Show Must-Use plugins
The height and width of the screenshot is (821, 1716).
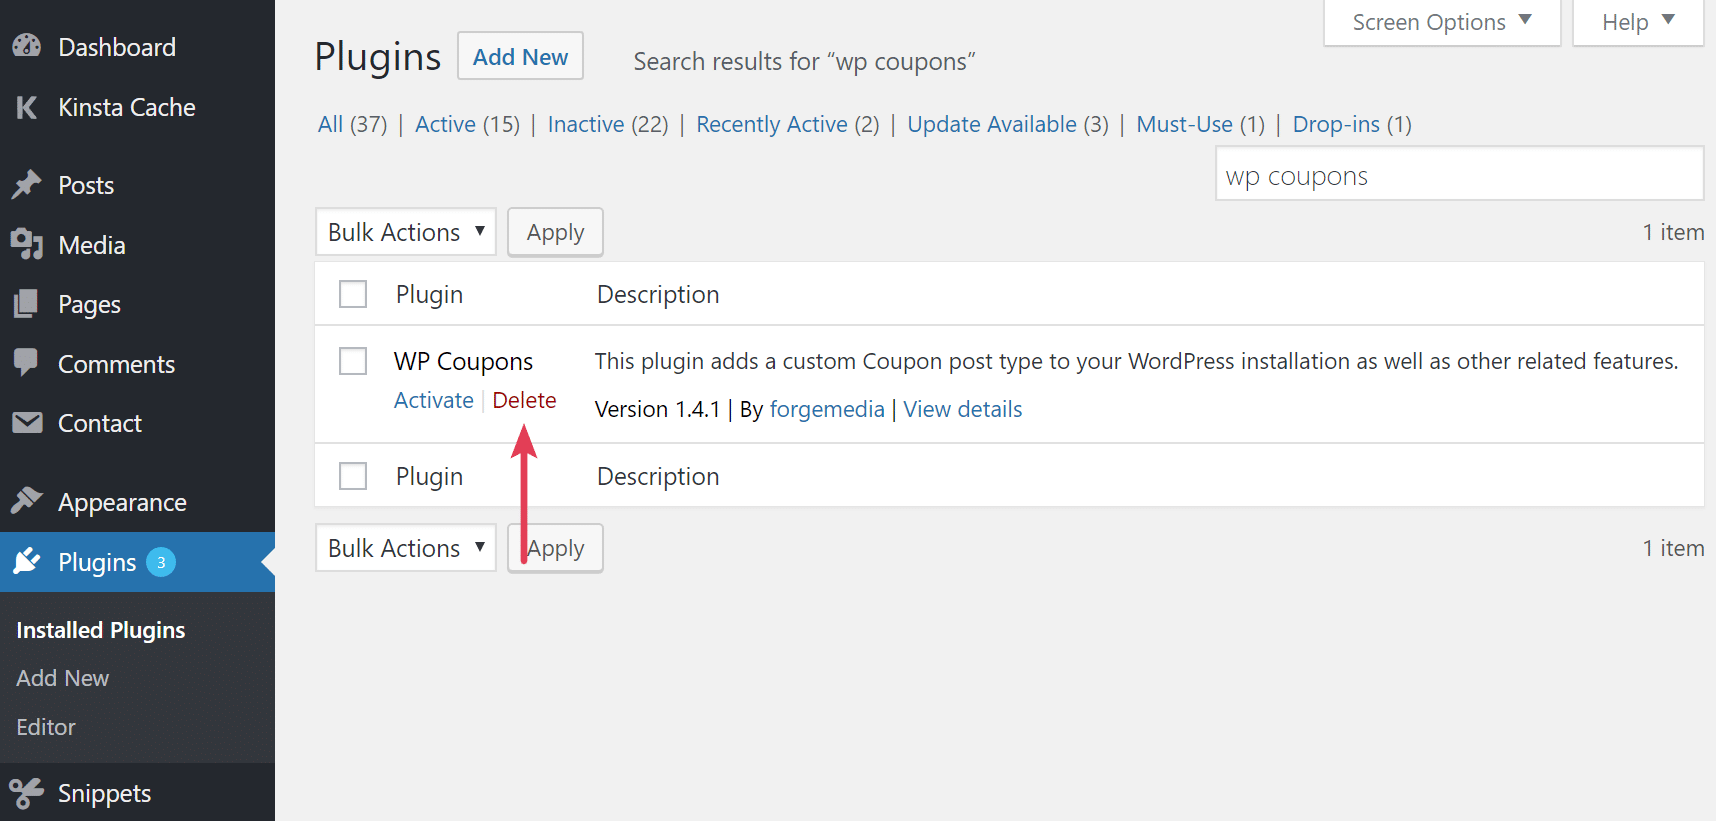click(x=1184, y=124)
